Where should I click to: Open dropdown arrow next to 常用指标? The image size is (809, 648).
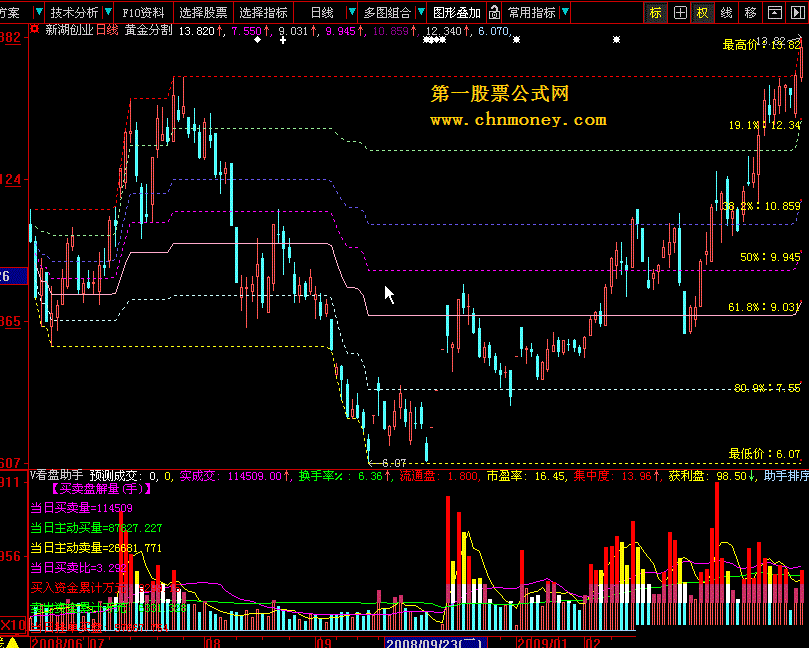(x=564, y=12)
